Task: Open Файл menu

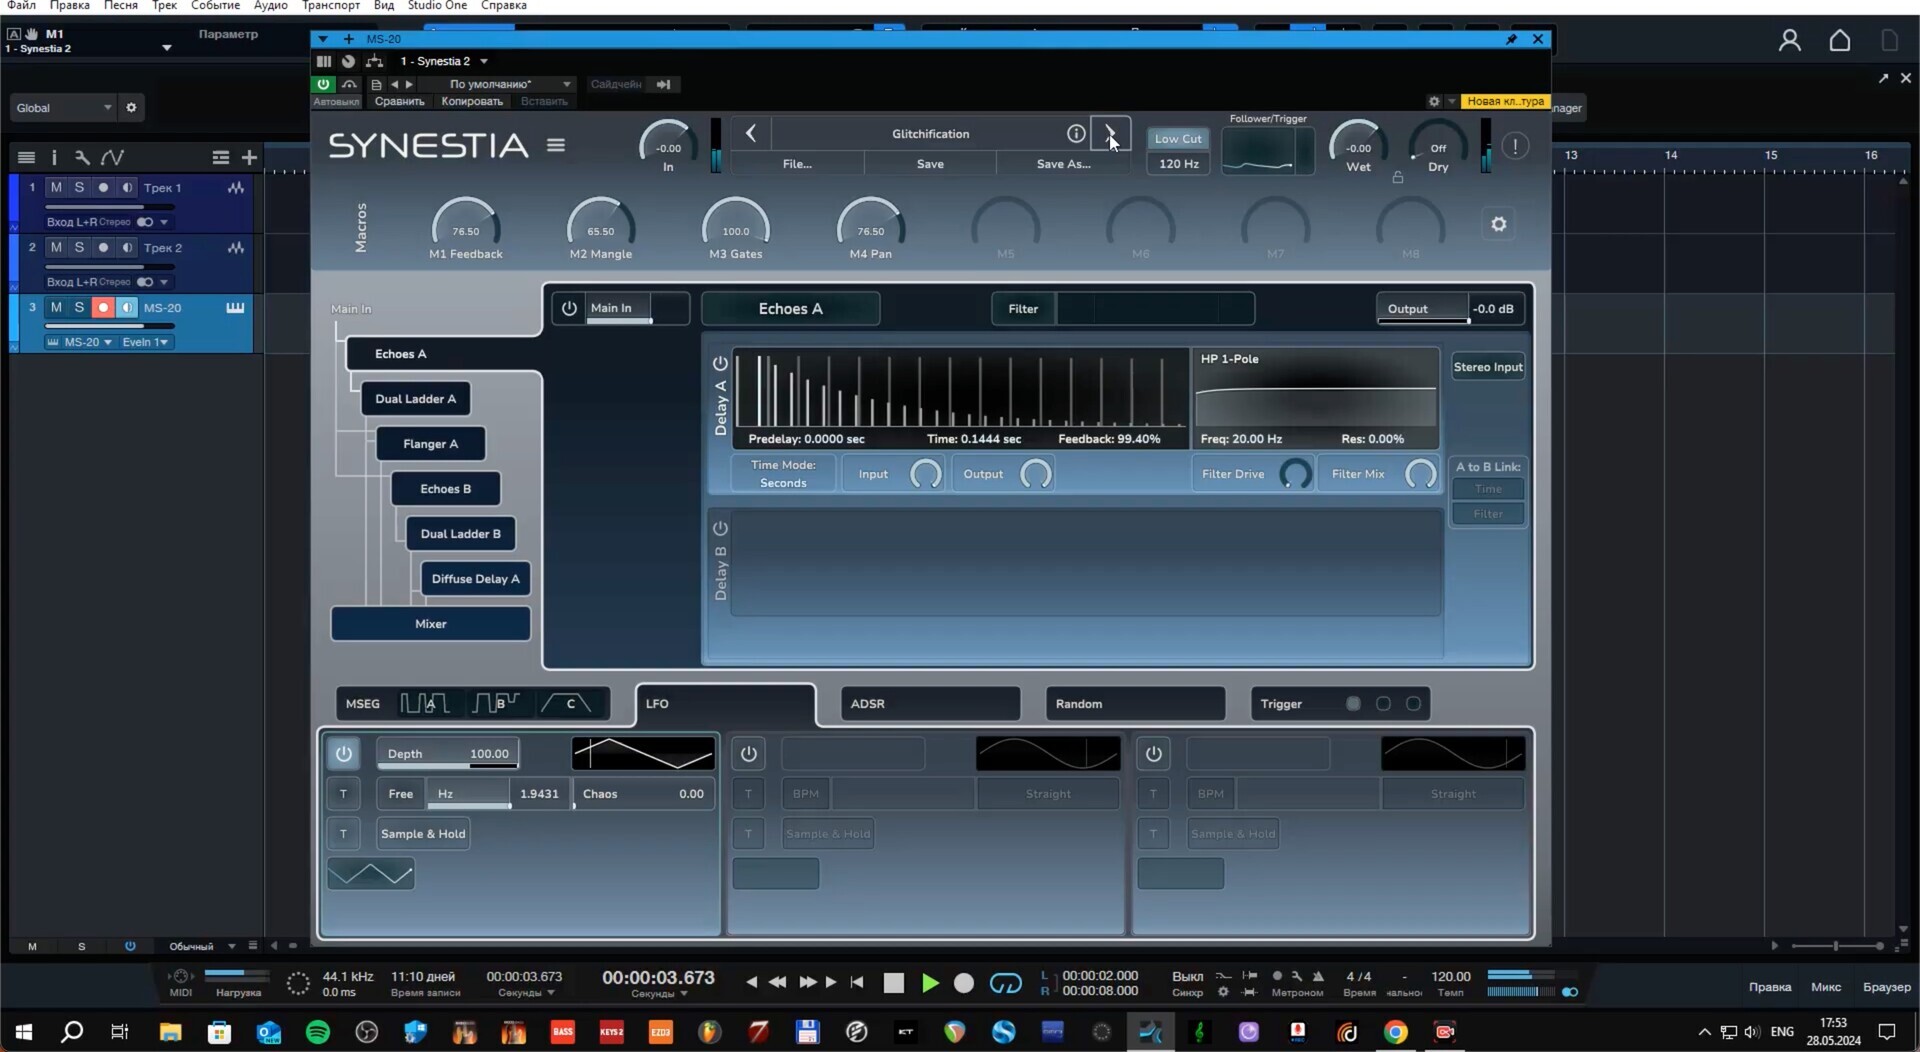Action: pos(21,6)
